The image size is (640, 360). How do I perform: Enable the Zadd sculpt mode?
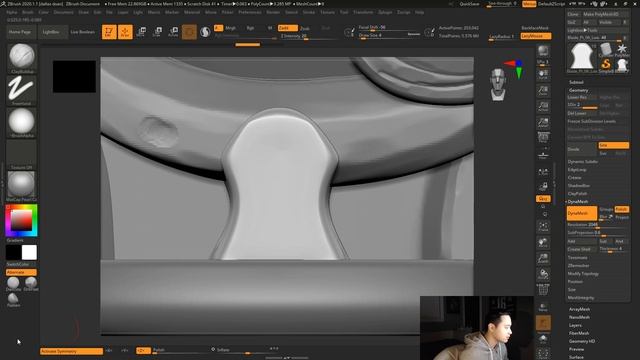click(287, 28)
